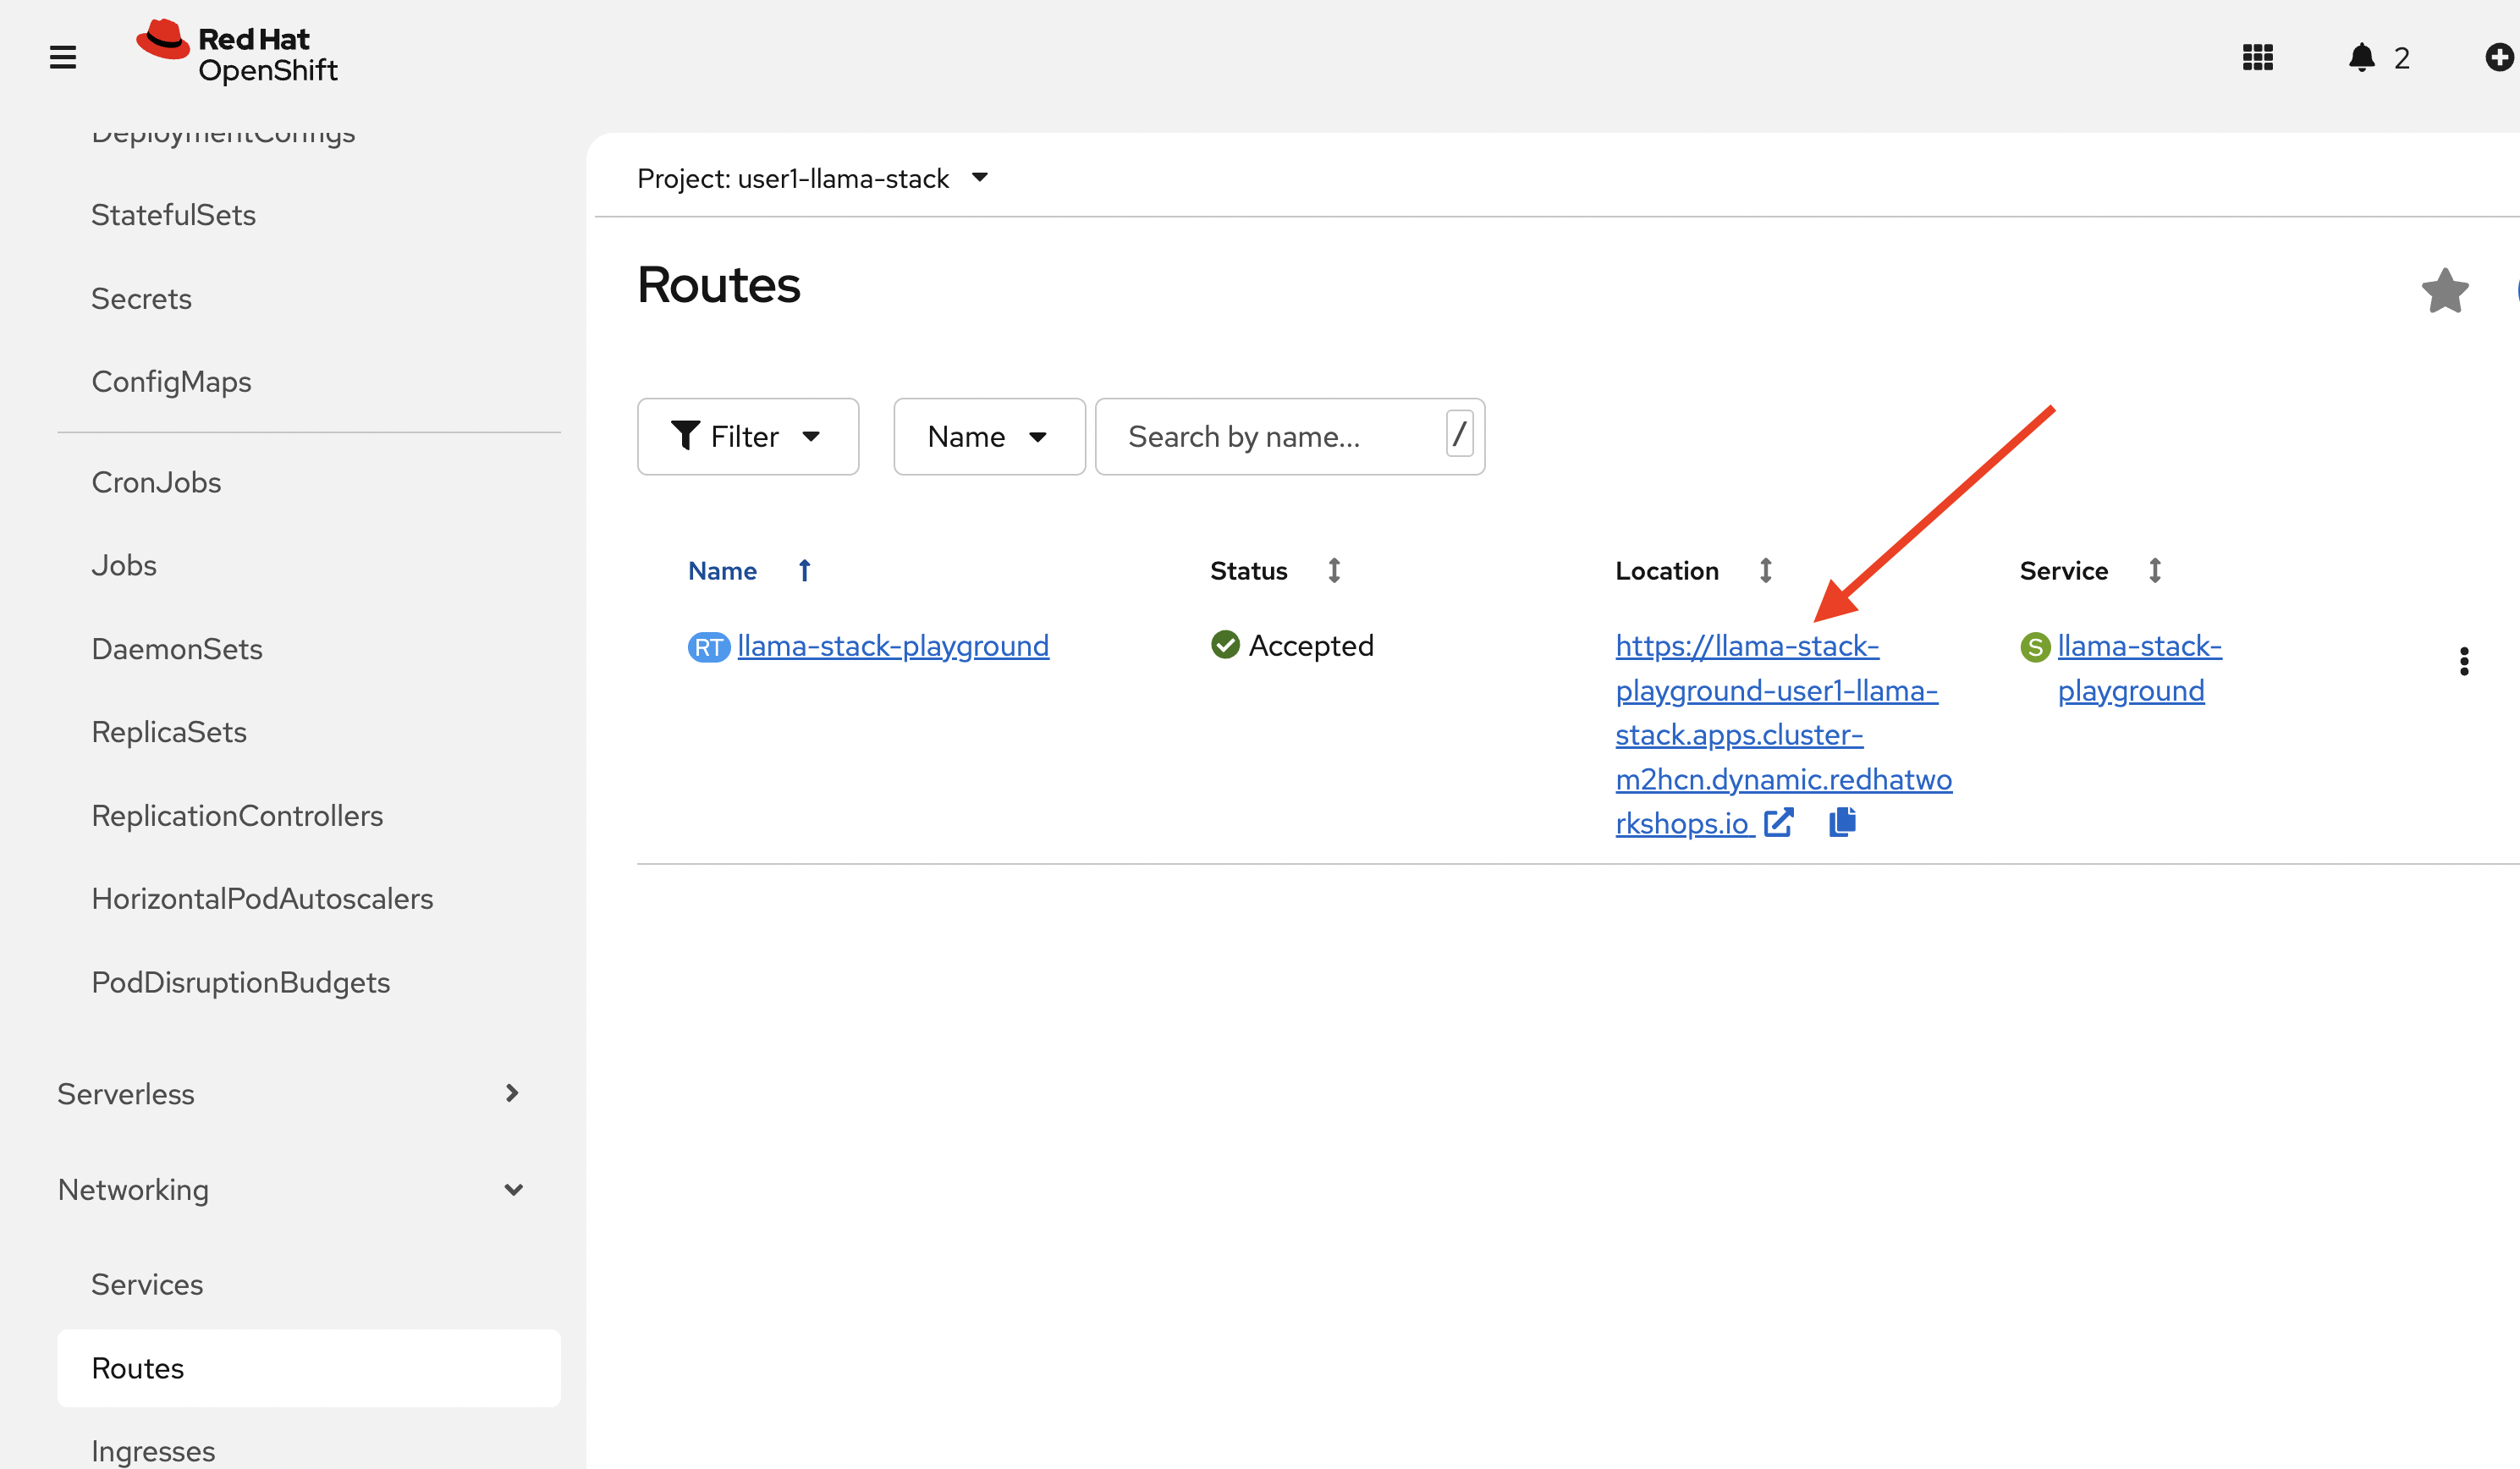Add Routes page to favorites with star
The width and height of the screenshot is (2520, 1469).
(2444, 291)
